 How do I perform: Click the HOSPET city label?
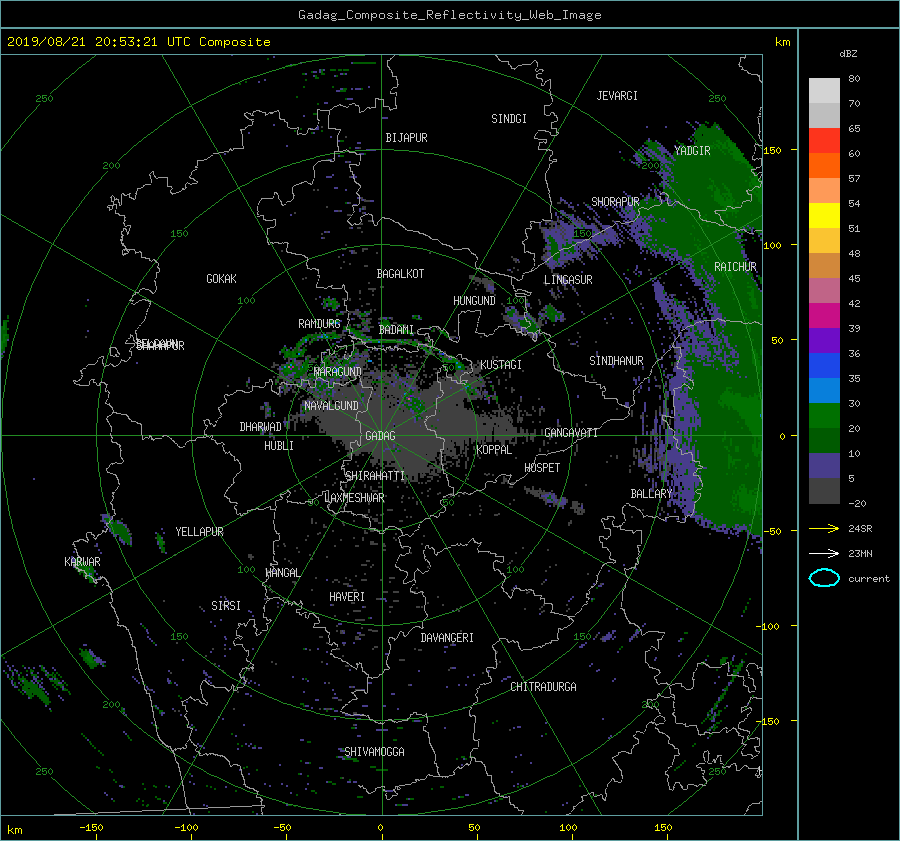[x=542, y=468]
